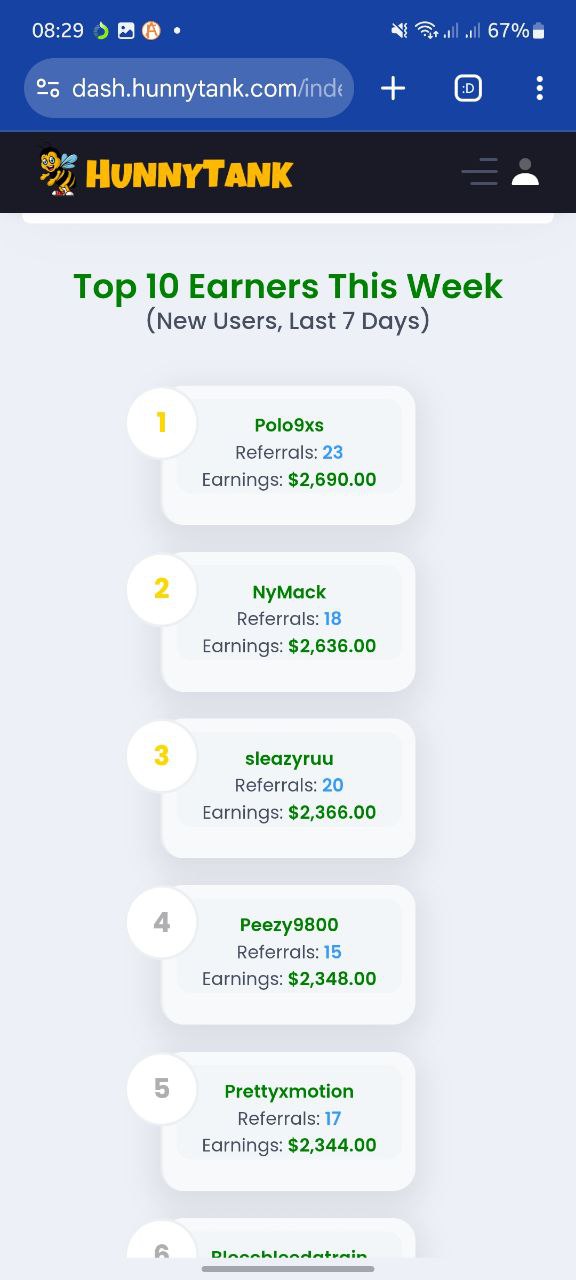Tap the rank 5 badge circle
The width and height of the screenshot is (576, 1280).
coord(162,1089)
